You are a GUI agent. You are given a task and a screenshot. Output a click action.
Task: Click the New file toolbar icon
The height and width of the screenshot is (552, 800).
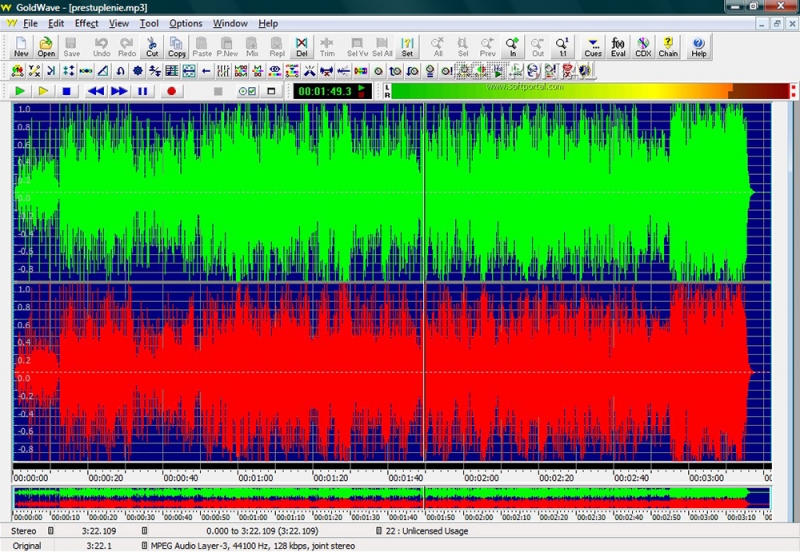coord(21,46)
